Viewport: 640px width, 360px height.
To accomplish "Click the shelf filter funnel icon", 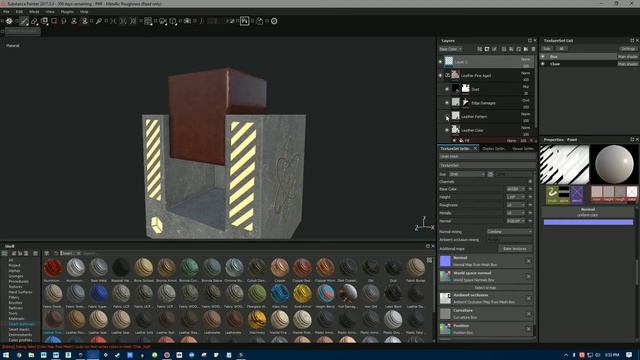I will 47,253.
